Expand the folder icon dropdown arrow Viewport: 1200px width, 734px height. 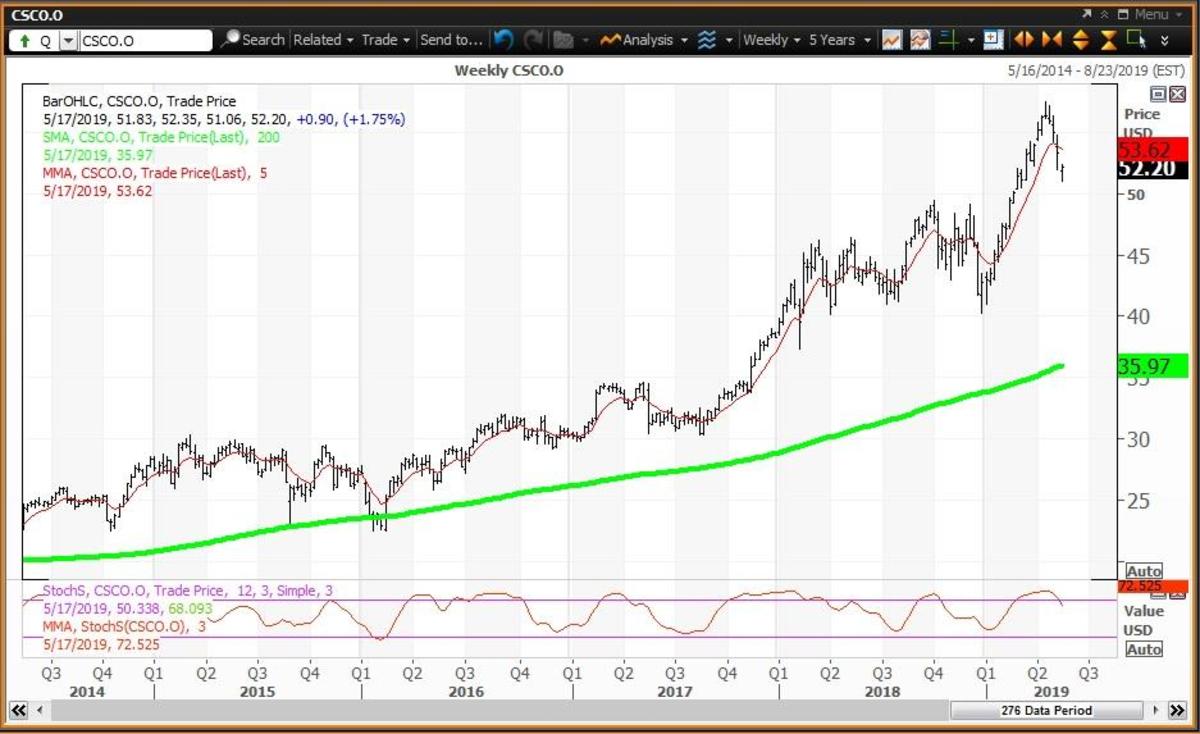point(584,41)
